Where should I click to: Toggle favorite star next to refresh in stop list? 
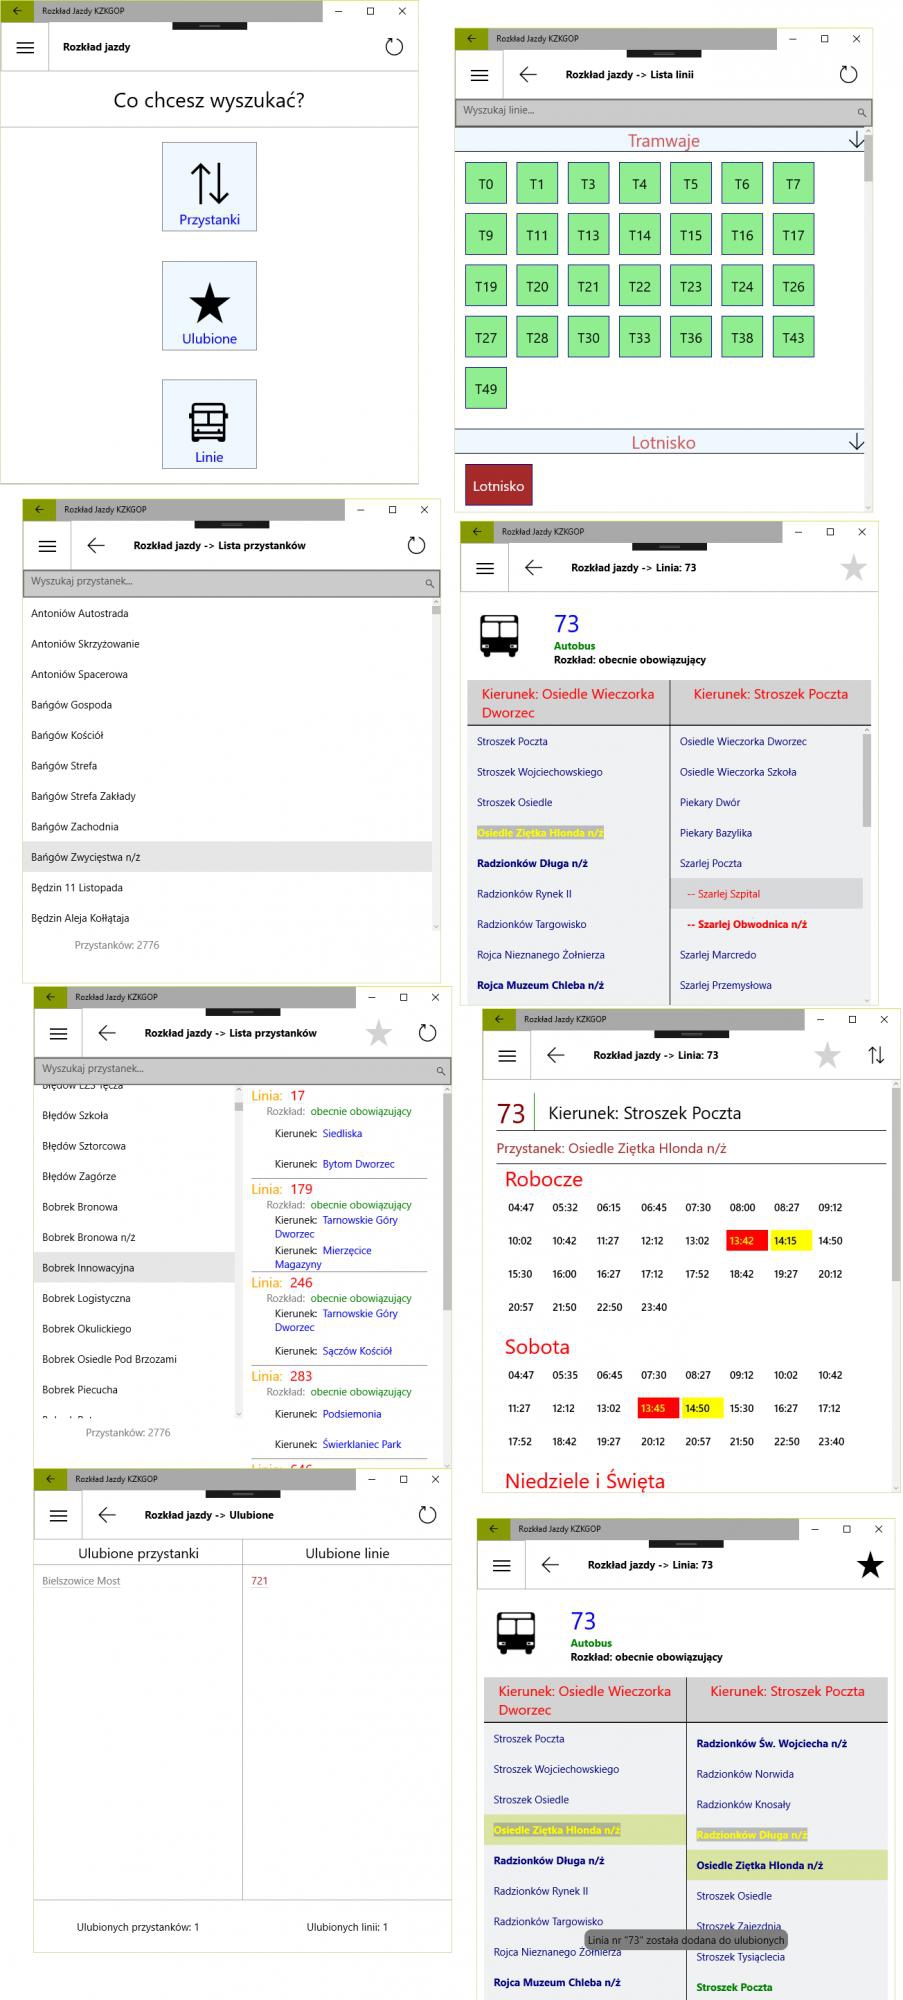click(x=379, y=1033)
